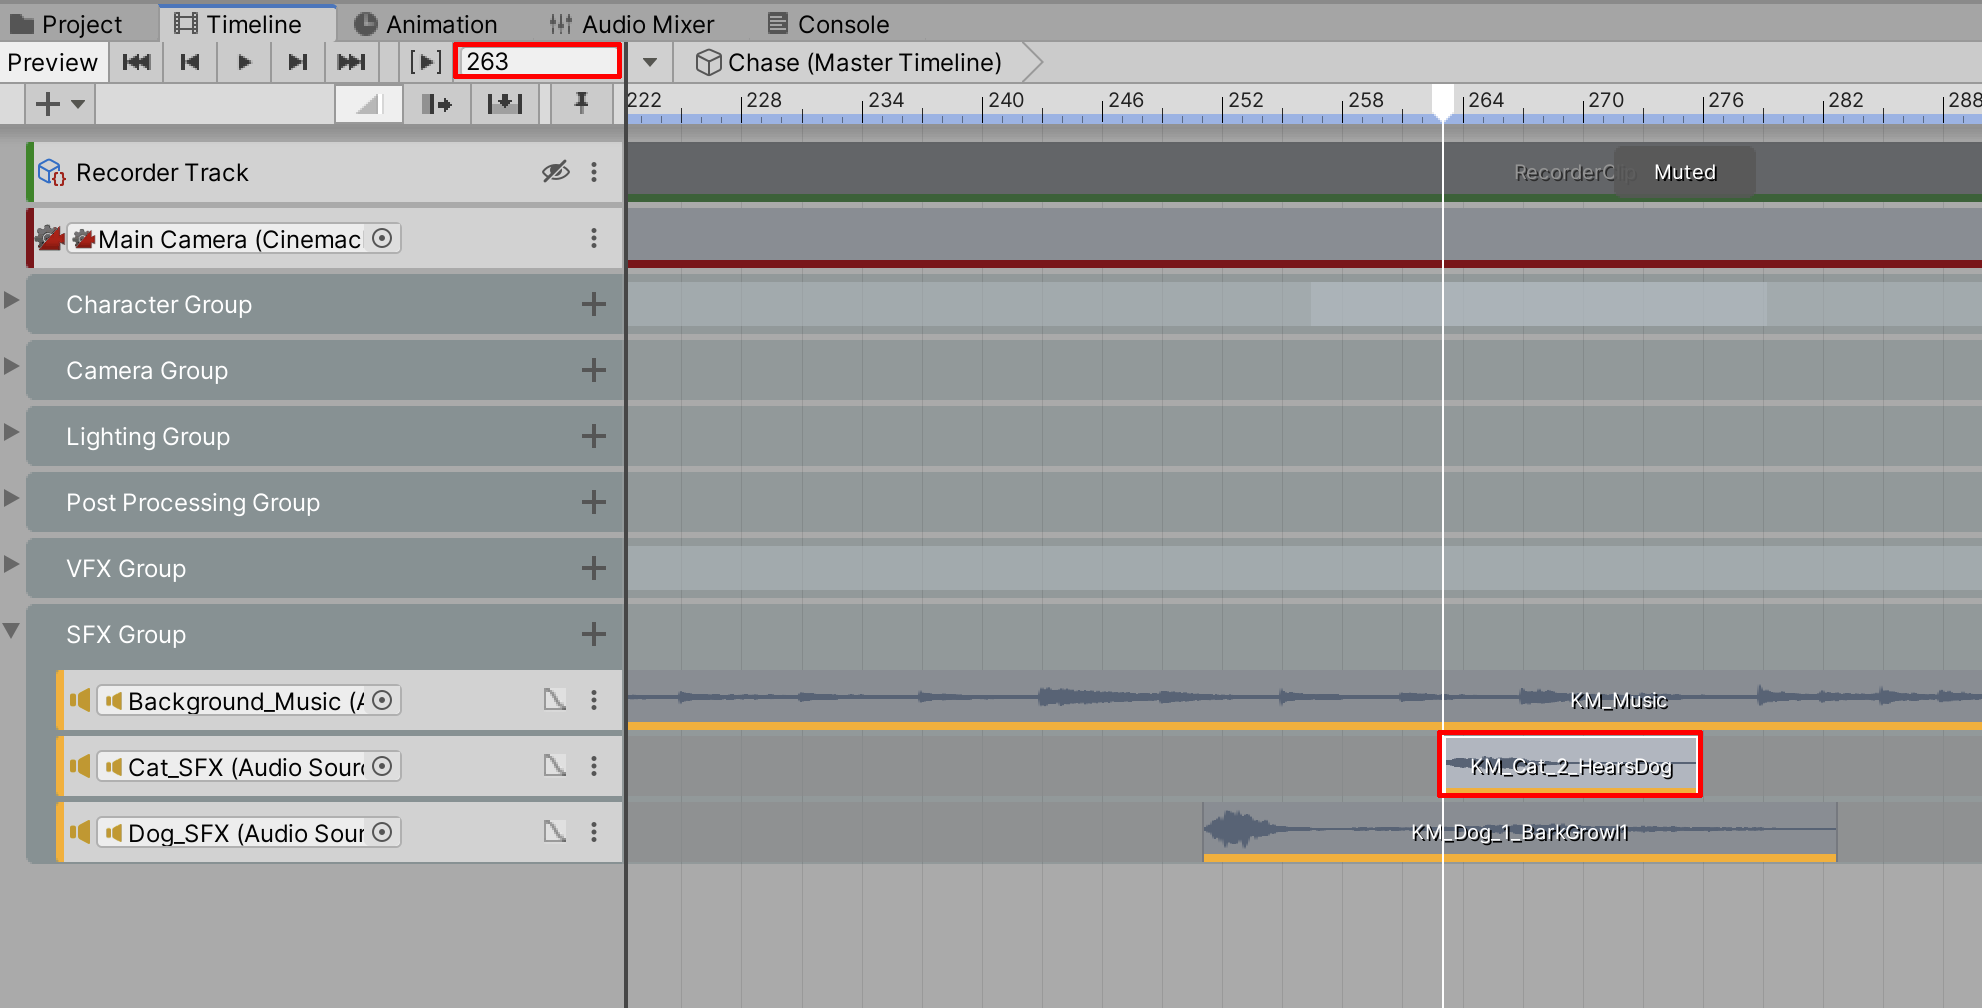Select Chase (Master Timeline) breadcrumb
Viewport: 1982px width, 1008px height.
(x=849, y=62)
